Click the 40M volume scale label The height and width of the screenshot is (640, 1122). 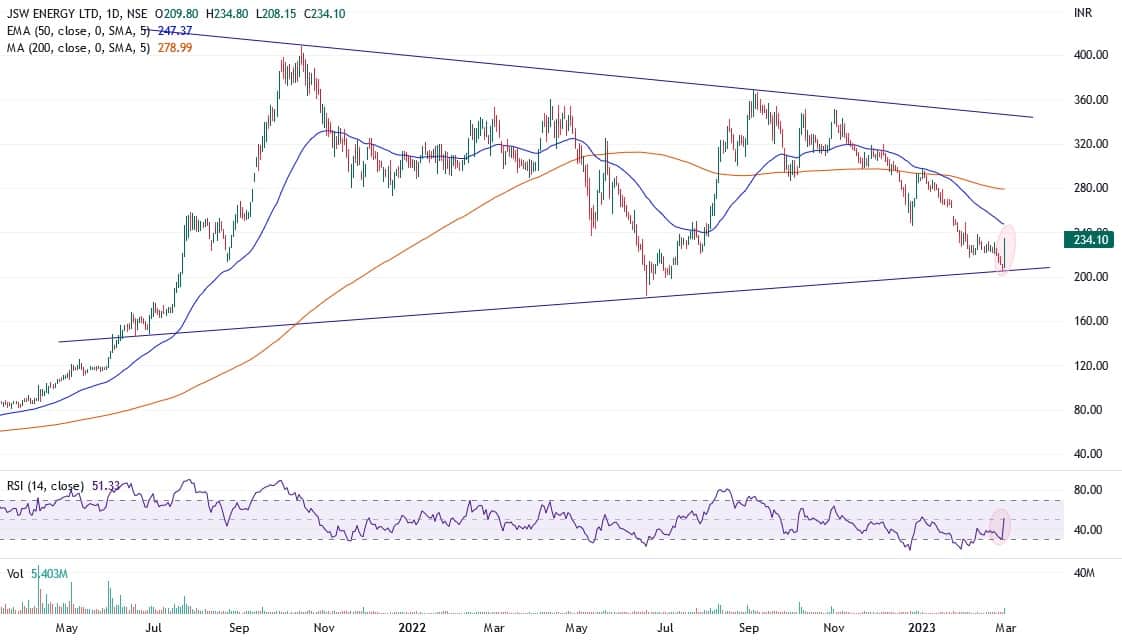coord(1086,574)
